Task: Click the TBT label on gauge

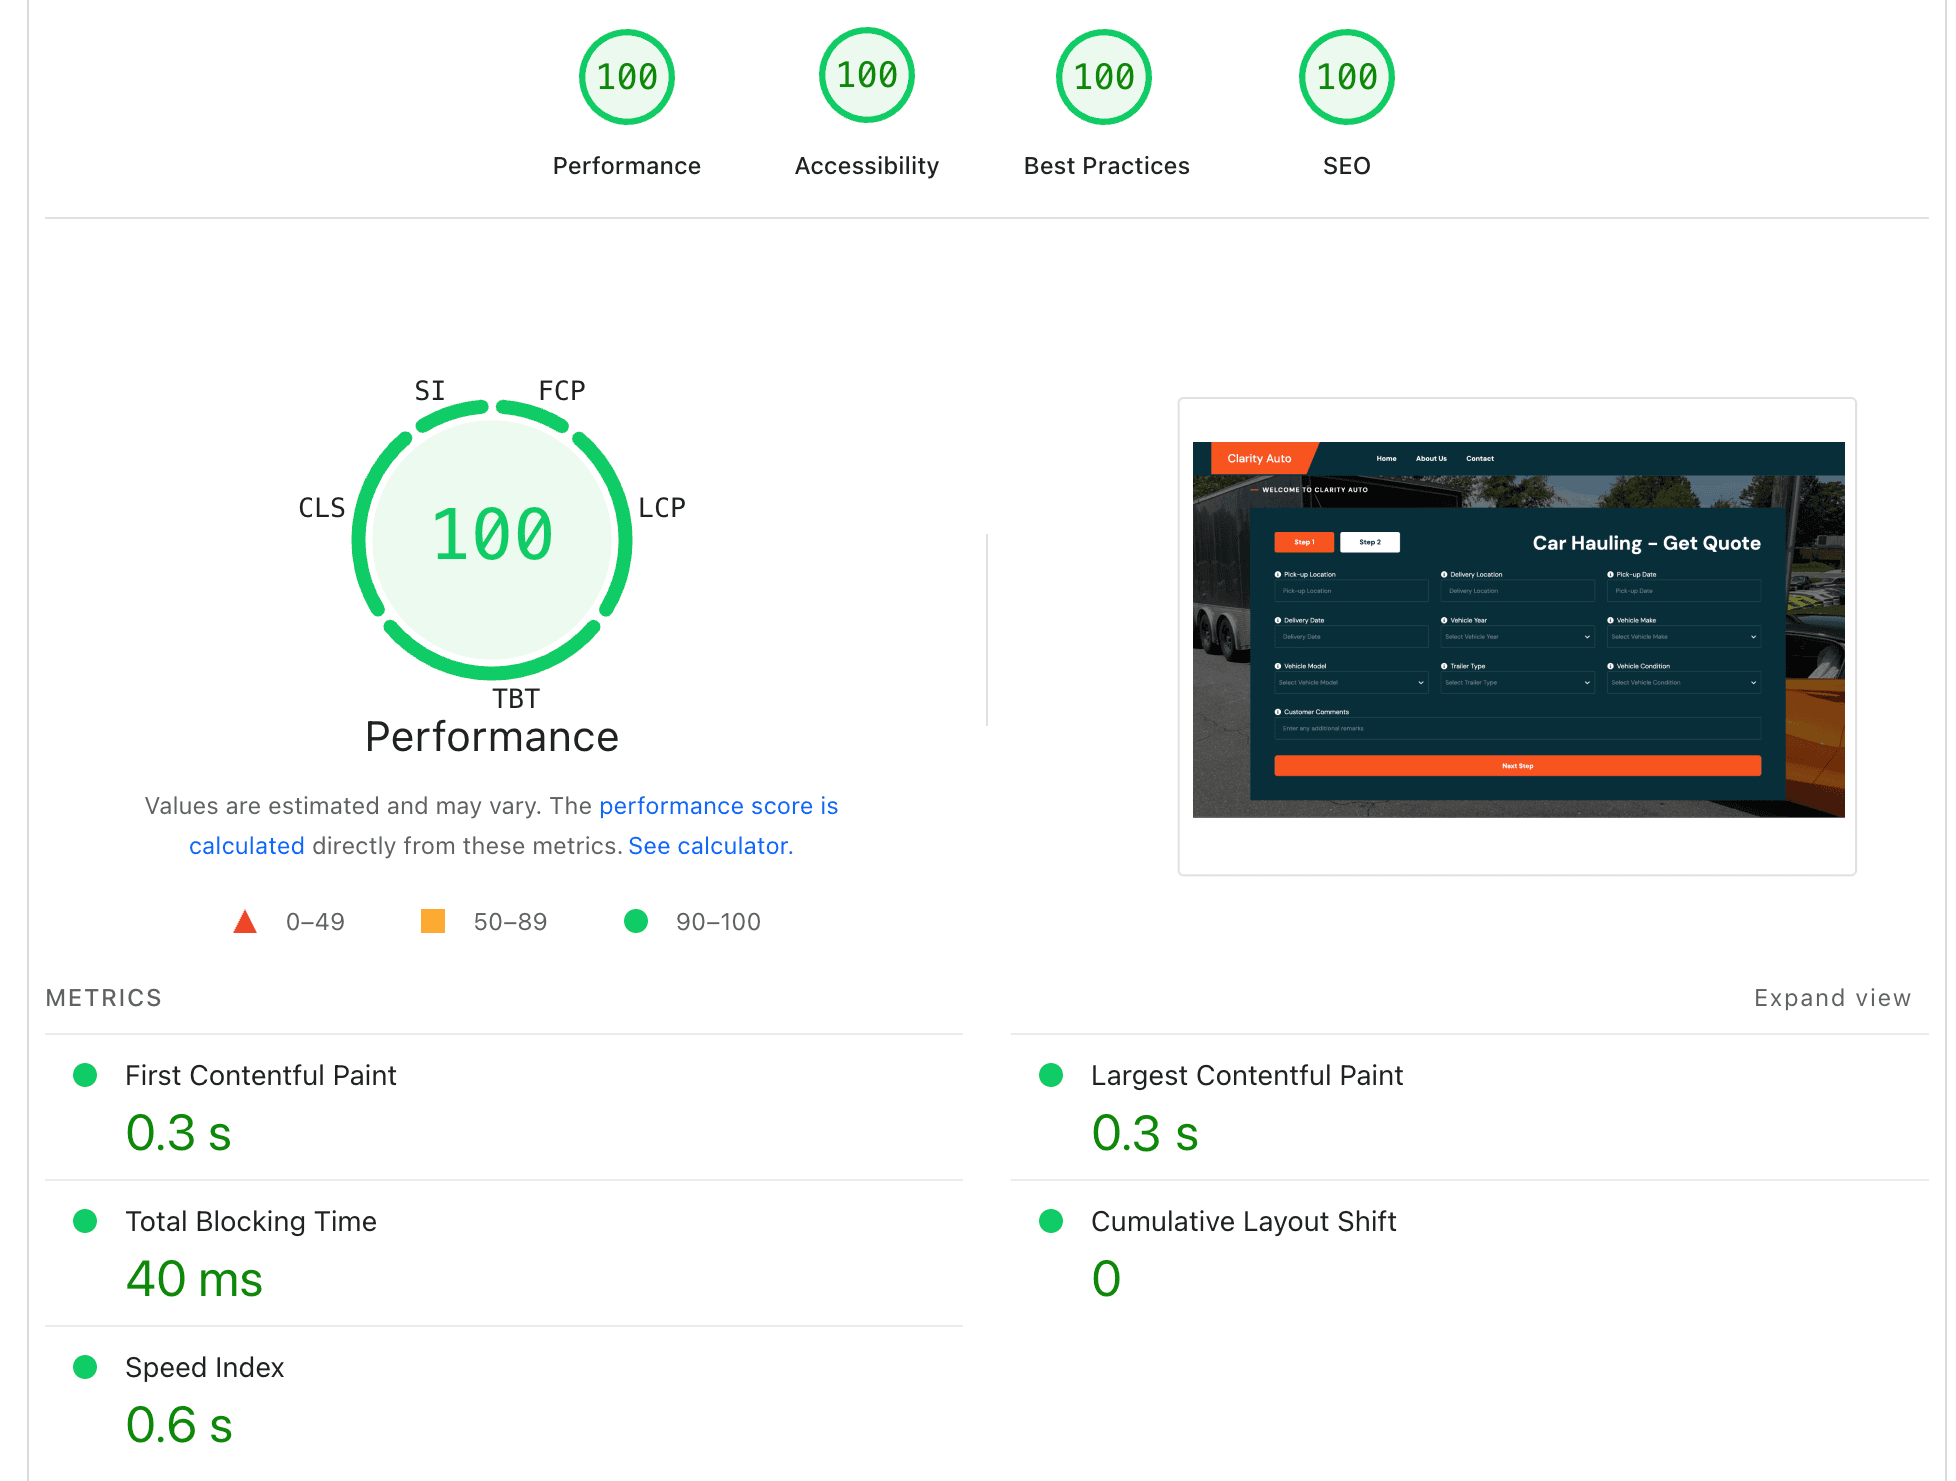Action: 516,698
